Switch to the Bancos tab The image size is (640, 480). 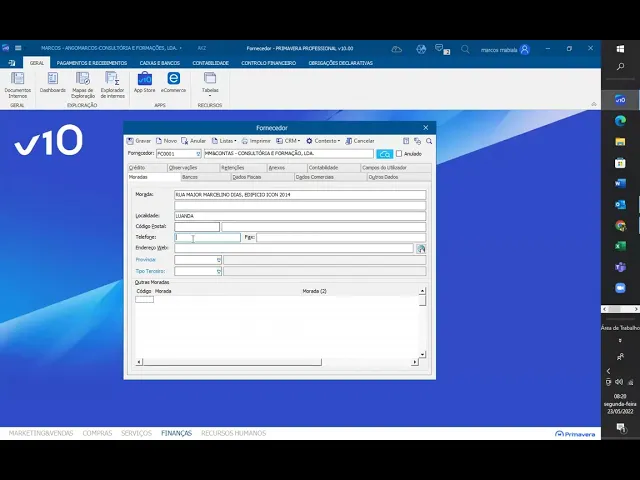tap(205, 177)
